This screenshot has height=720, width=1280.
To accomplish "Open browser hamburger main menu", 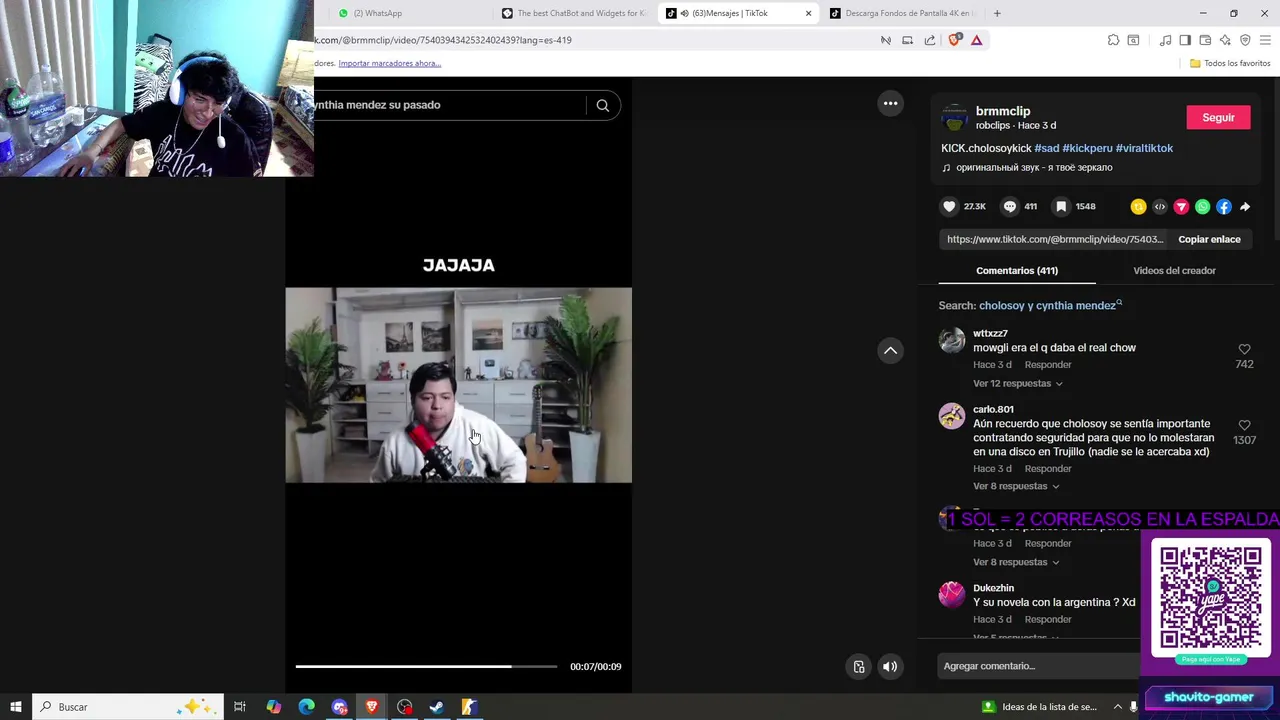I will click(x=1265, y=40).
